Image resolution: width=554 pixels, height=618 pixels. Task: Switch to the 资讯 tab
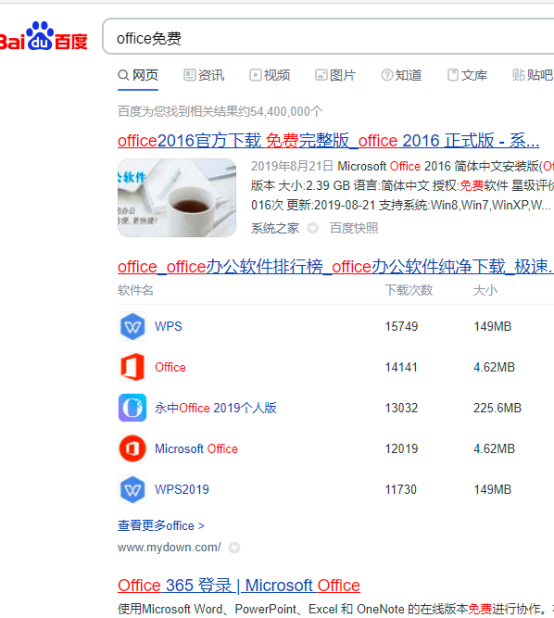coord(204,75)
